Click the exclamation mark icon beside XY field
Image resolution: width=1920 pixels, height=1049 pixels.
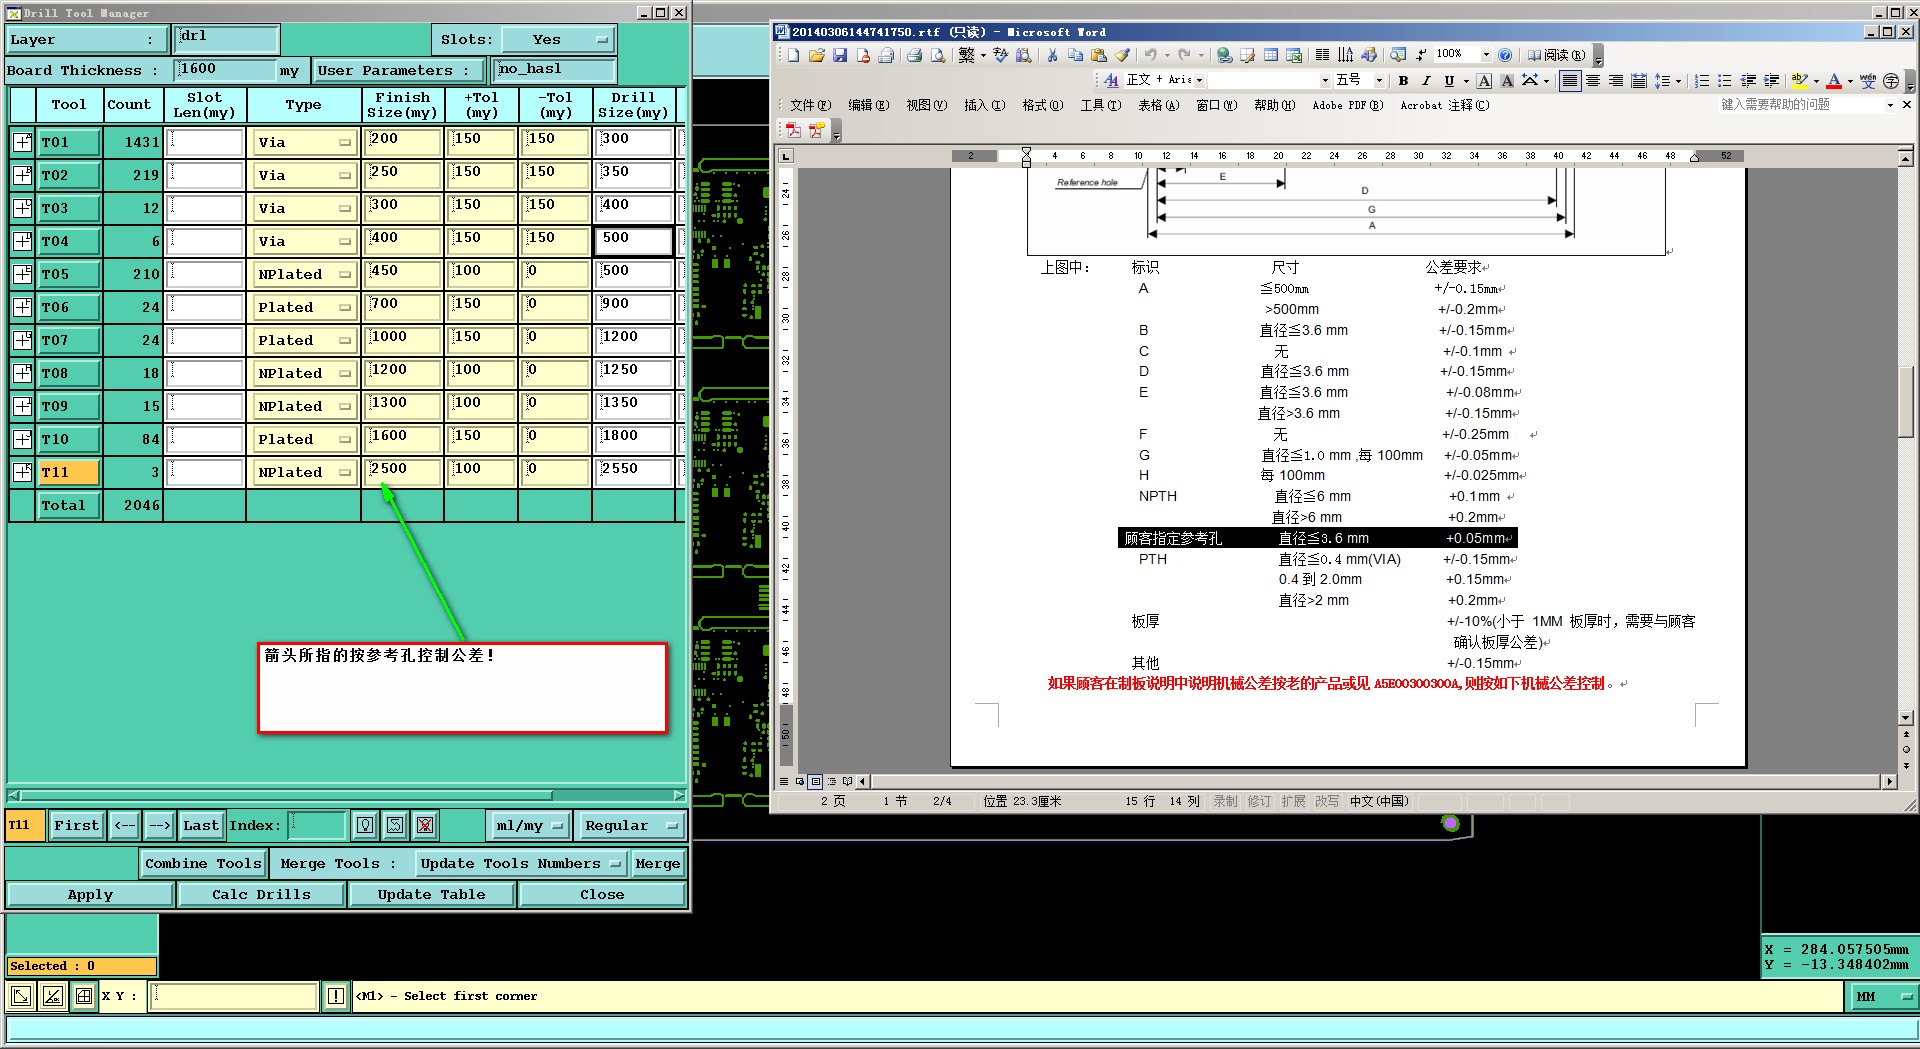(x=336, y=996)
